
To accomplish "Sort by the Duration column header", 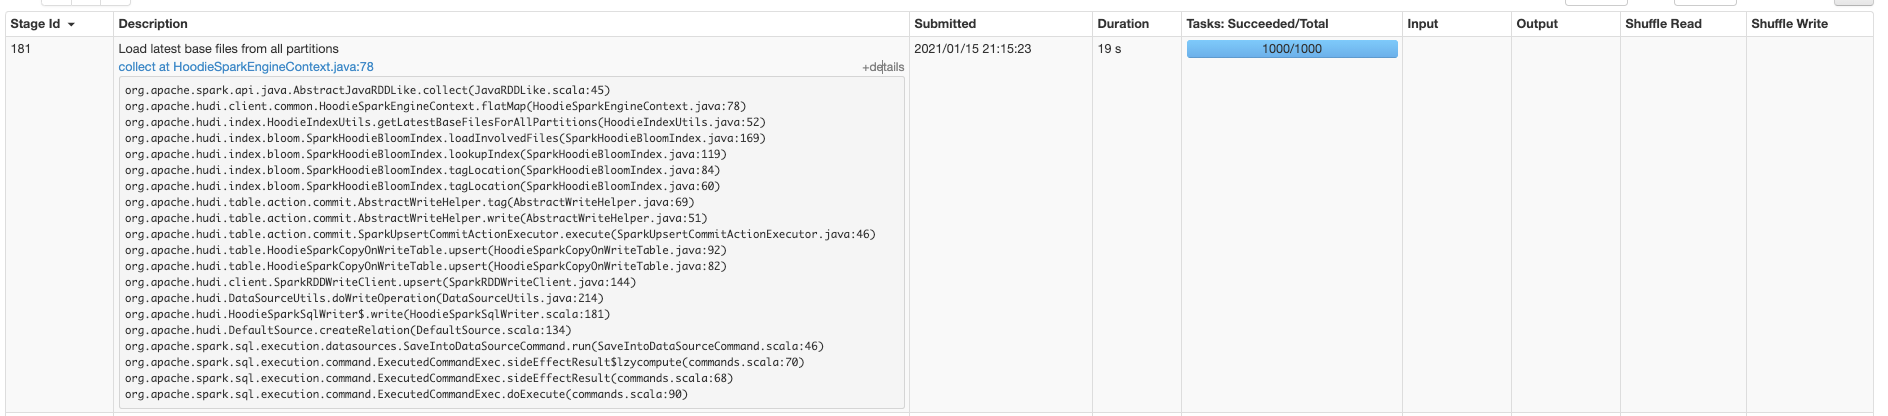I will pyautogui.click(x=1123, y=24).
